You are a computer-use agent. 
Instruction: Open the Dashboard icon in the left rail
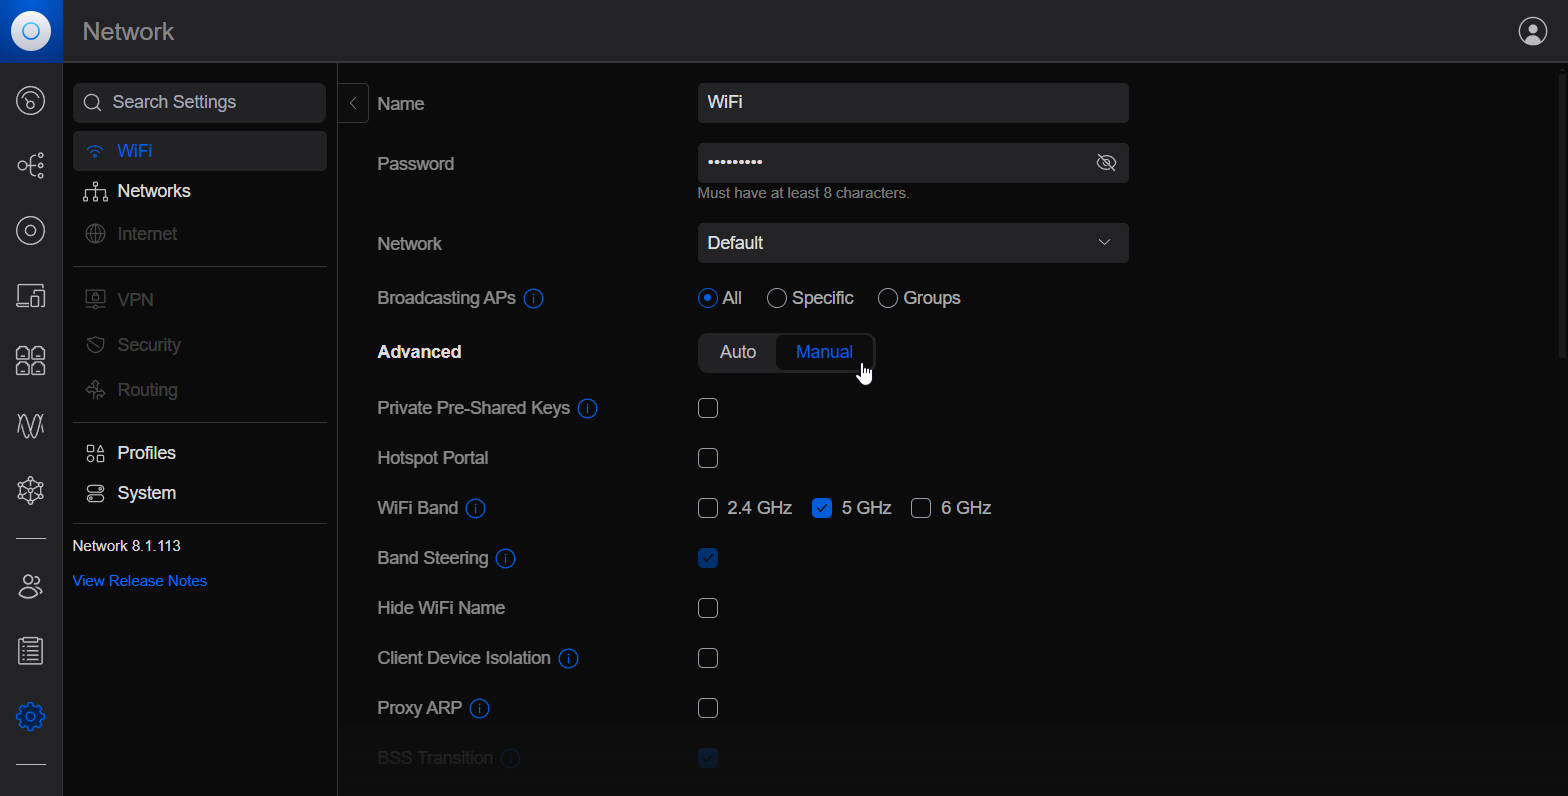click(31, 100)
